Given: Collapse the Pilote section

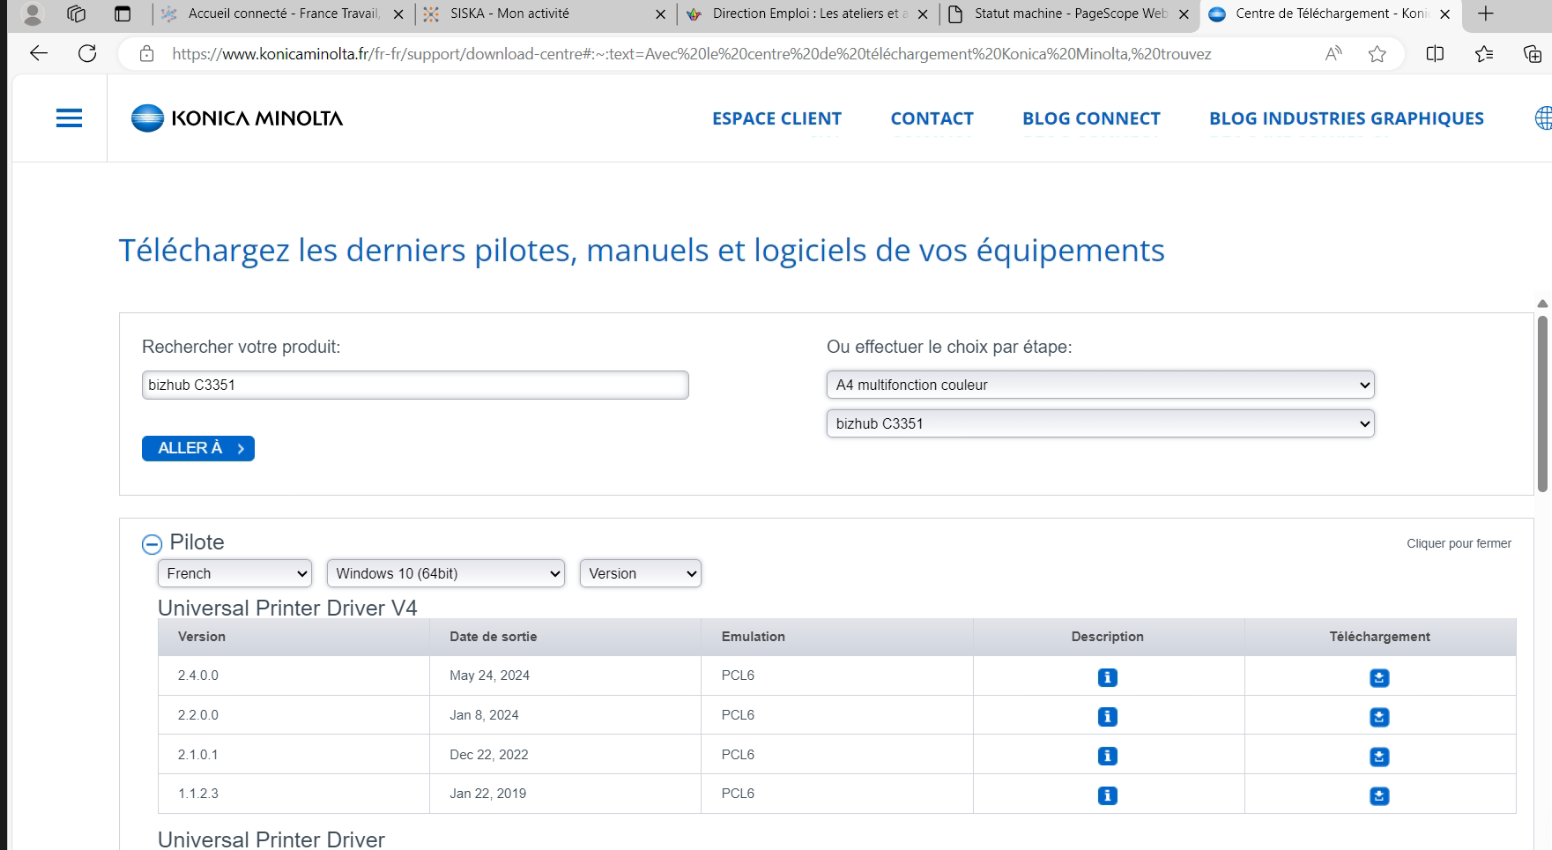Looking at the screenshot, I should [152, 544].
